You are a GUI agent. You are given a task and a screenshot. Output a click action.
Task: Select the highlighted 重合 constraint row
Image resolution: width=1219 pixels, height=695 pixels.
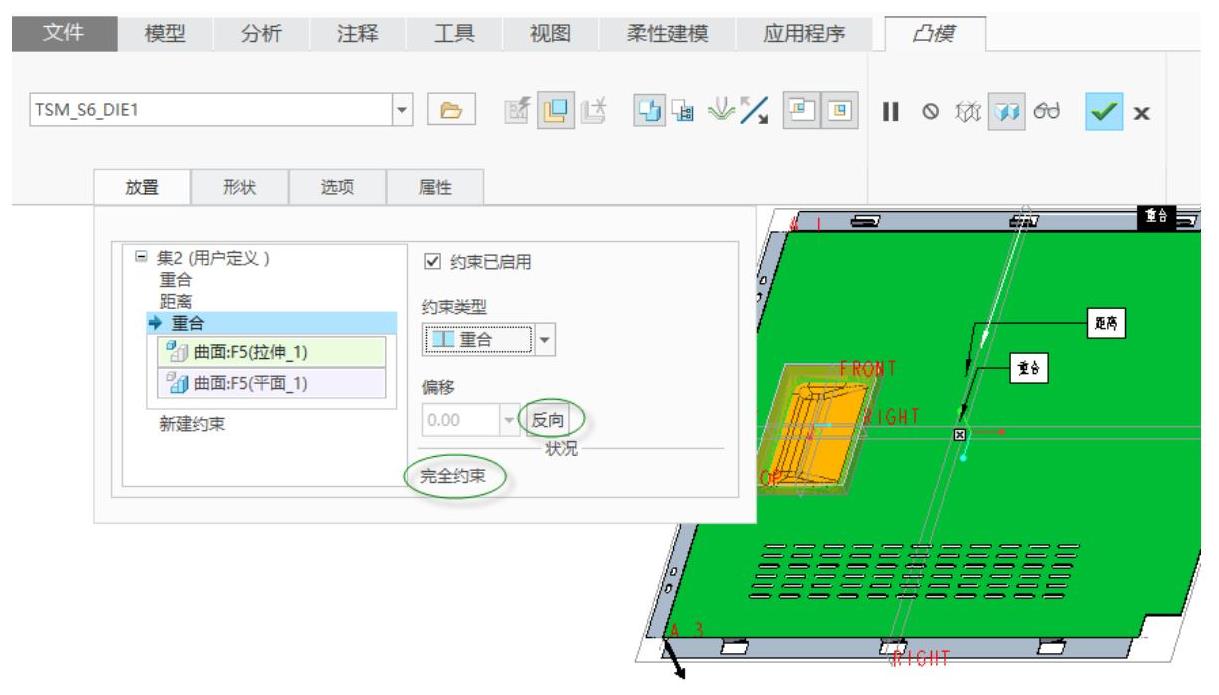point(273,321)
